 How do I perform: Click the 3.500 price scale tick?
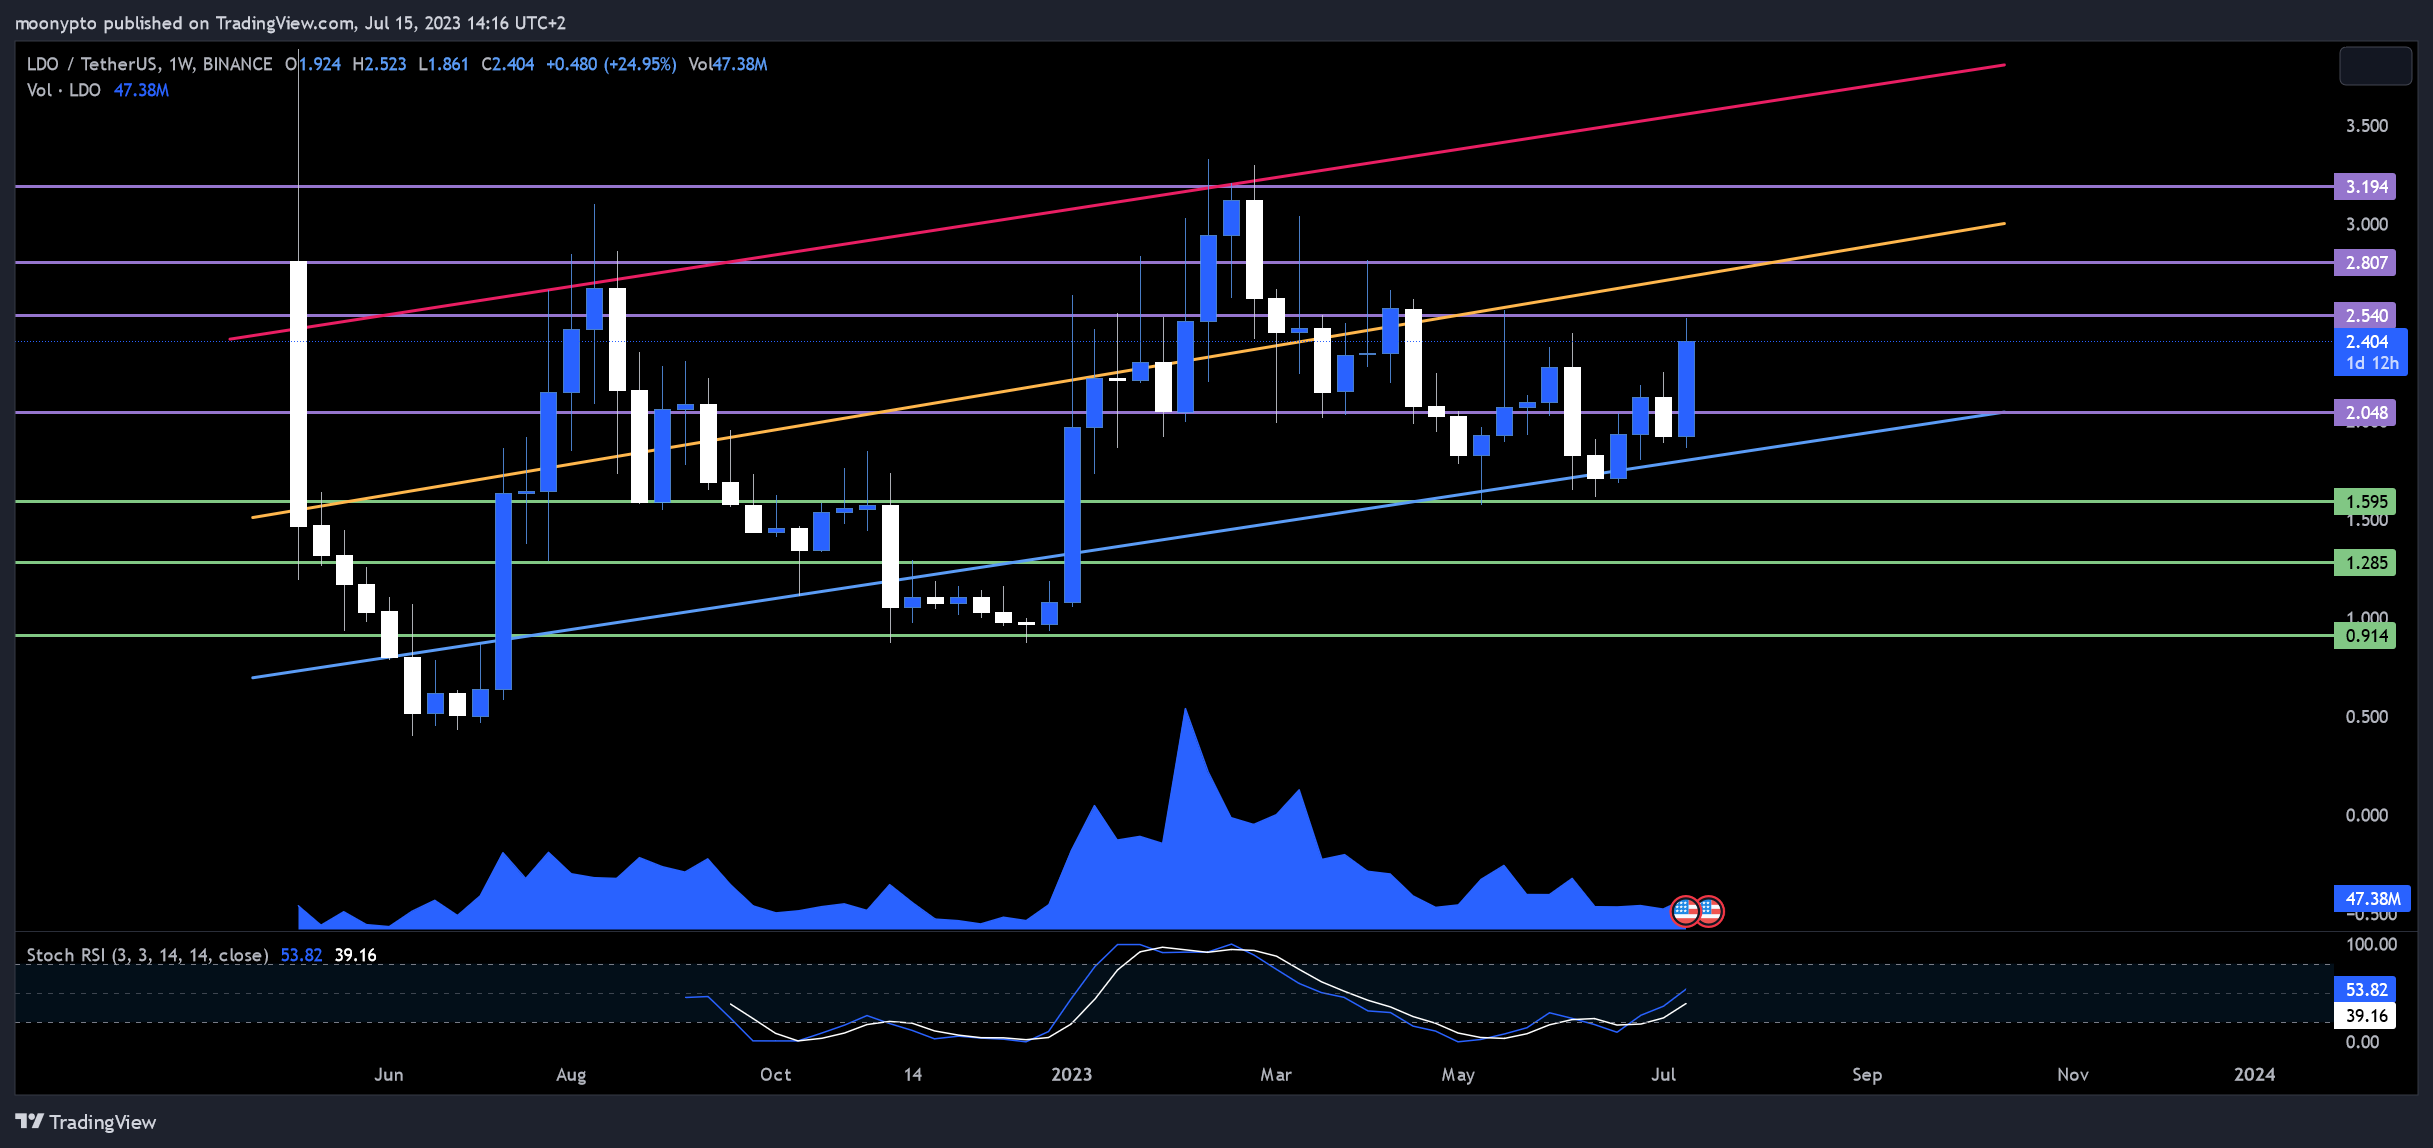pos(2366,125)
